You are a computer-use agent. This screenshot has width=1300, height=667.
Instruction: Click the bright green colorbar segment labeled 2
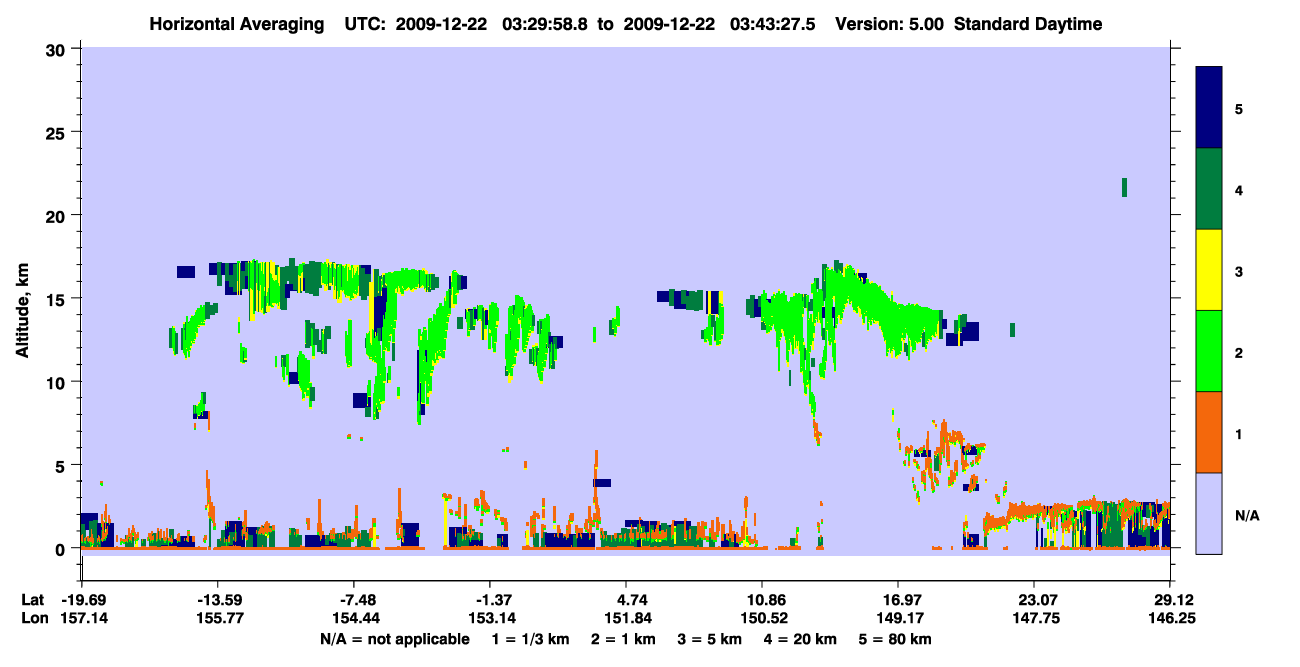(x=1209, y=351)
